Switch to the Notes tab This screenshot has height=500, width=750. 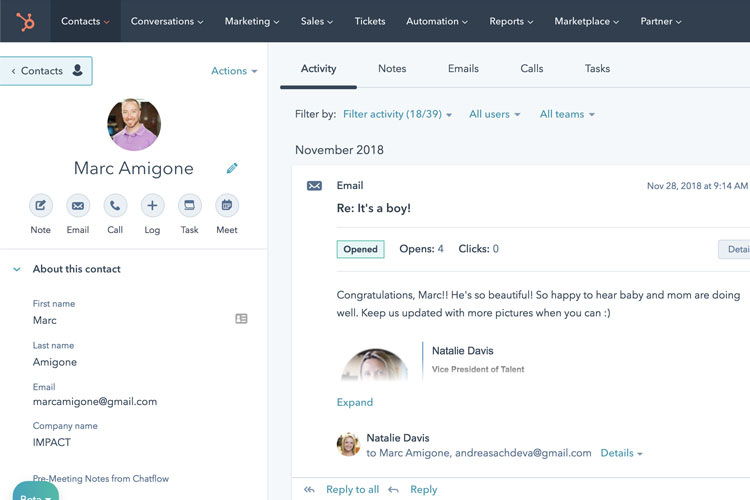coord(392,69)
